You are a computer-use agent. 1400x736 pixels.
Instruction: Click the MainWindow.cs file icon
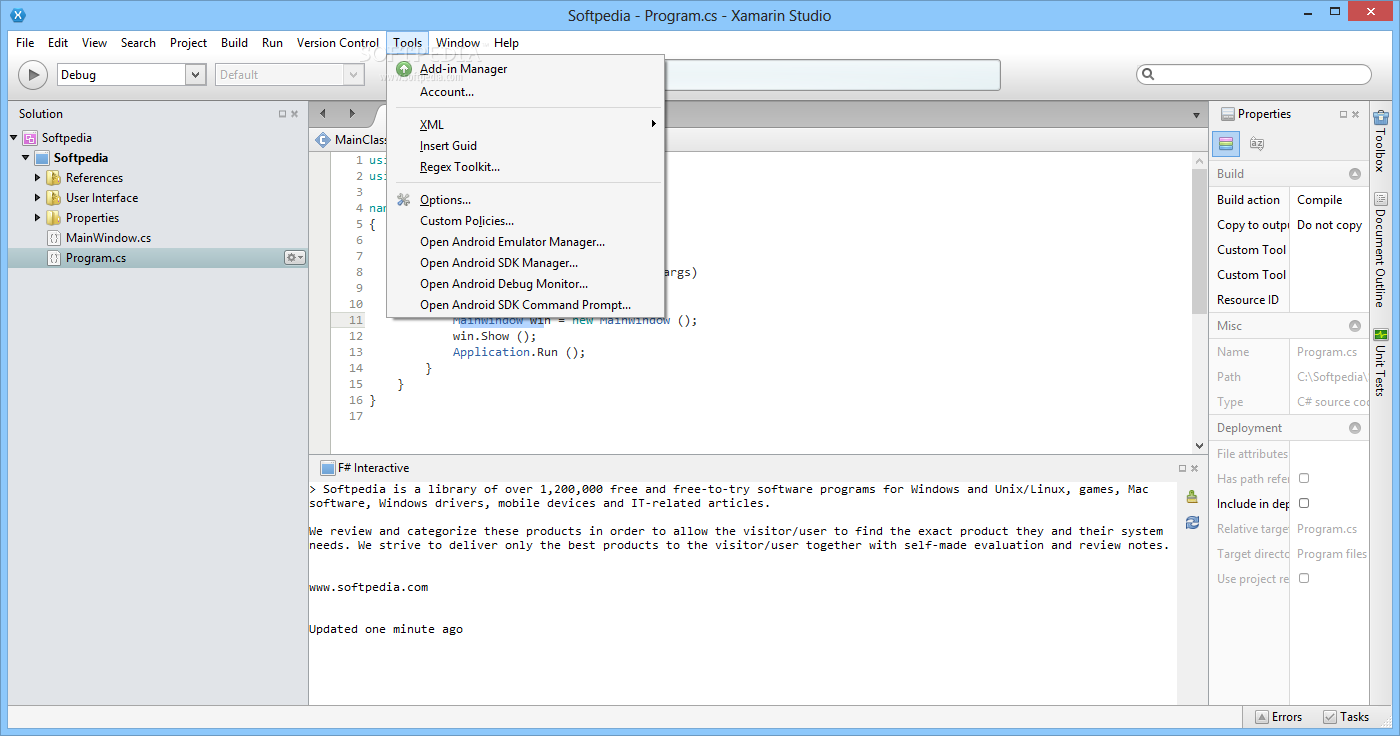(54, 238)
